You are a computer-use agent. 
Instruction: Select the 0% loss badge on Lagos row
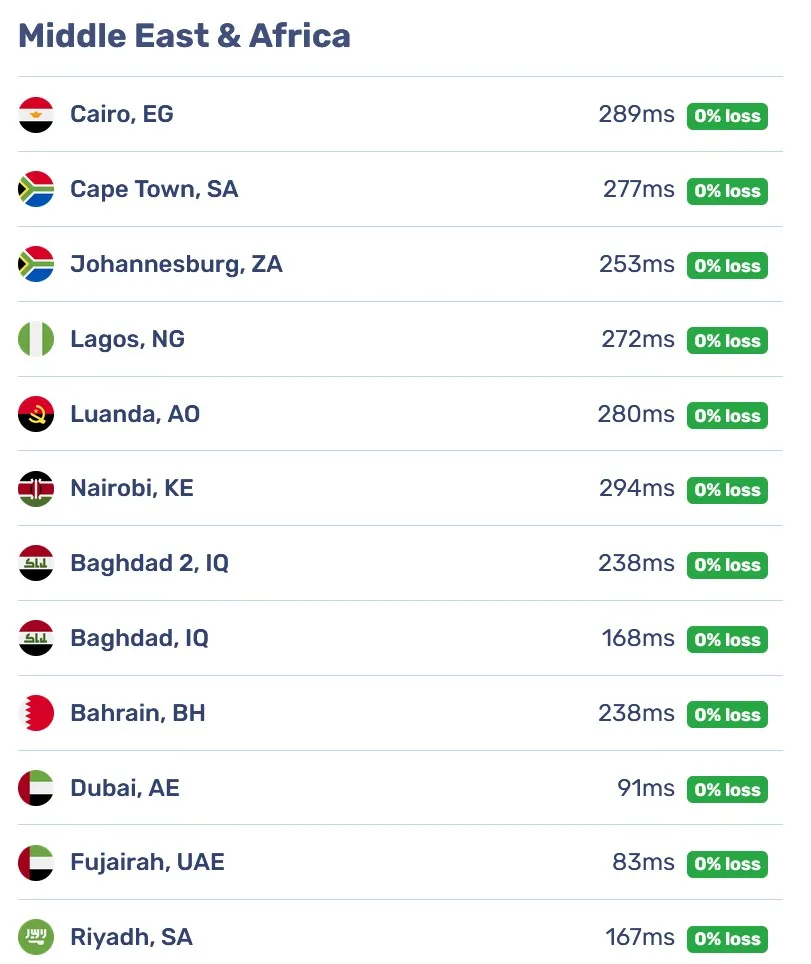(727, 341)
